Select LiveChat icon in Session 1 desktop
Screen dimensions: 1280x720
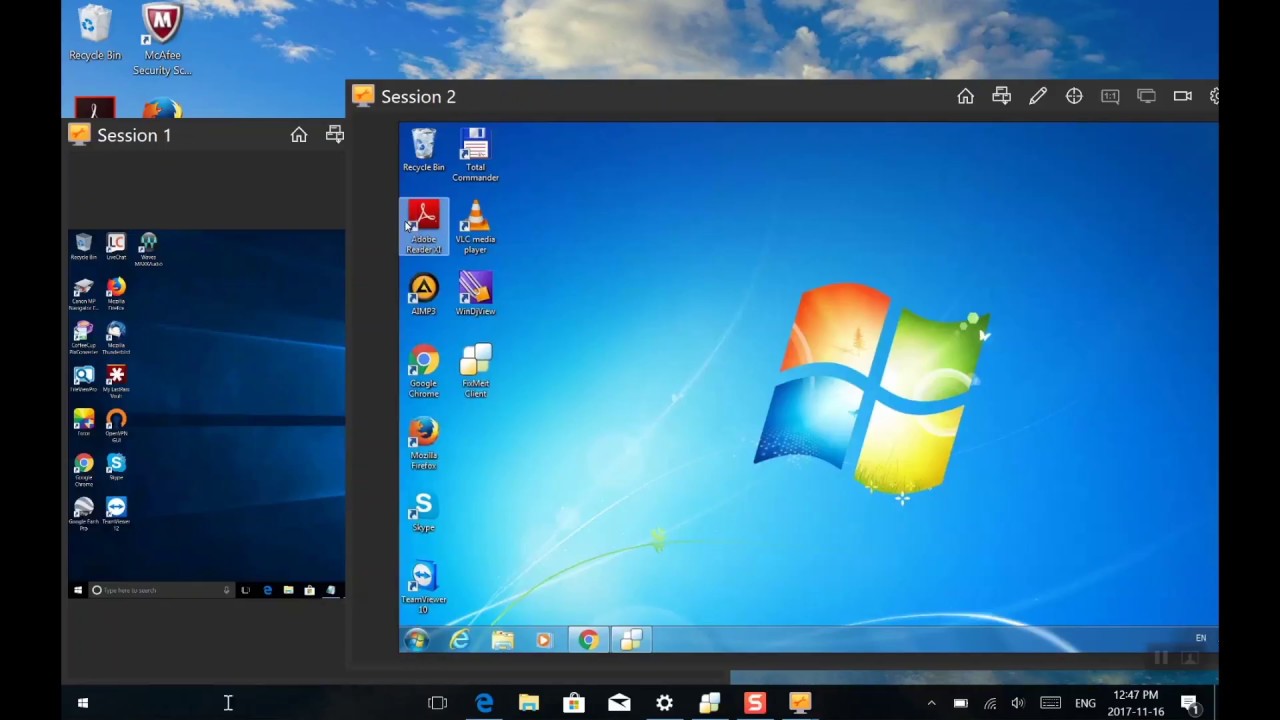tap(116, 246)
